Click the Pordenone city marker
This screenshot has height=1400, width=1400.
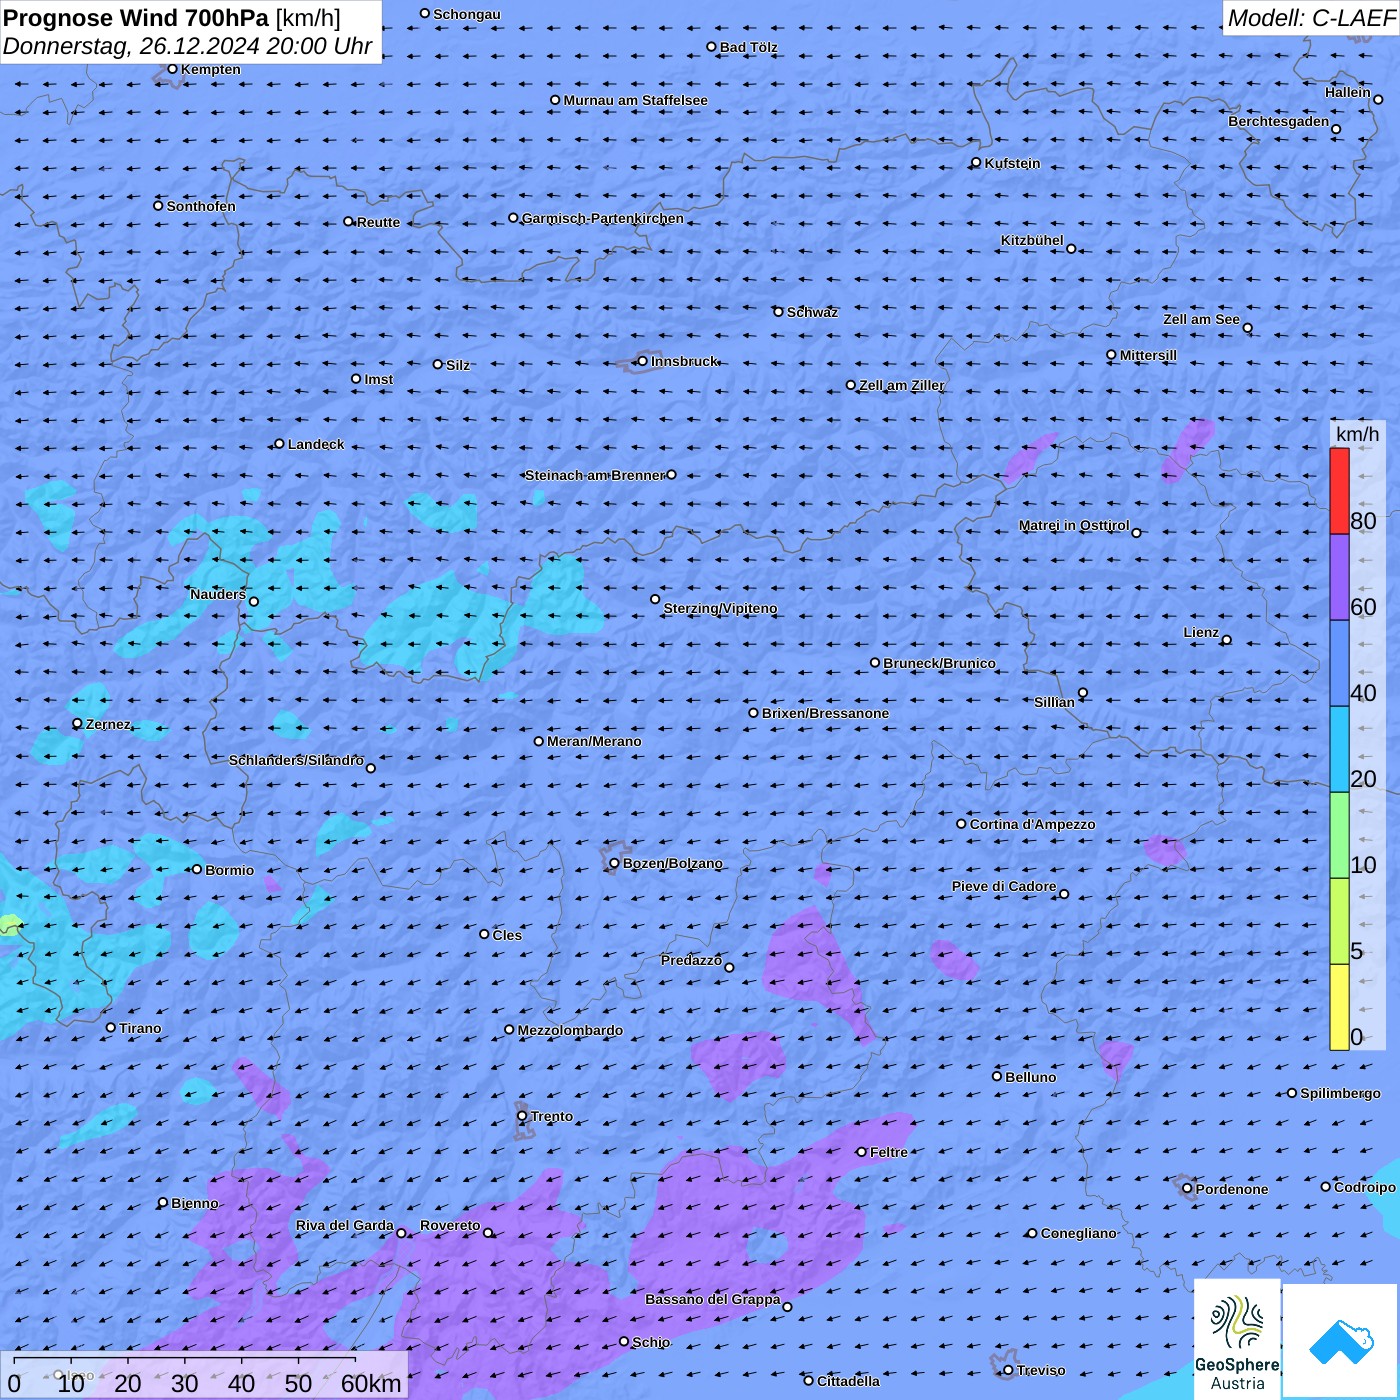(1187, 1189)
